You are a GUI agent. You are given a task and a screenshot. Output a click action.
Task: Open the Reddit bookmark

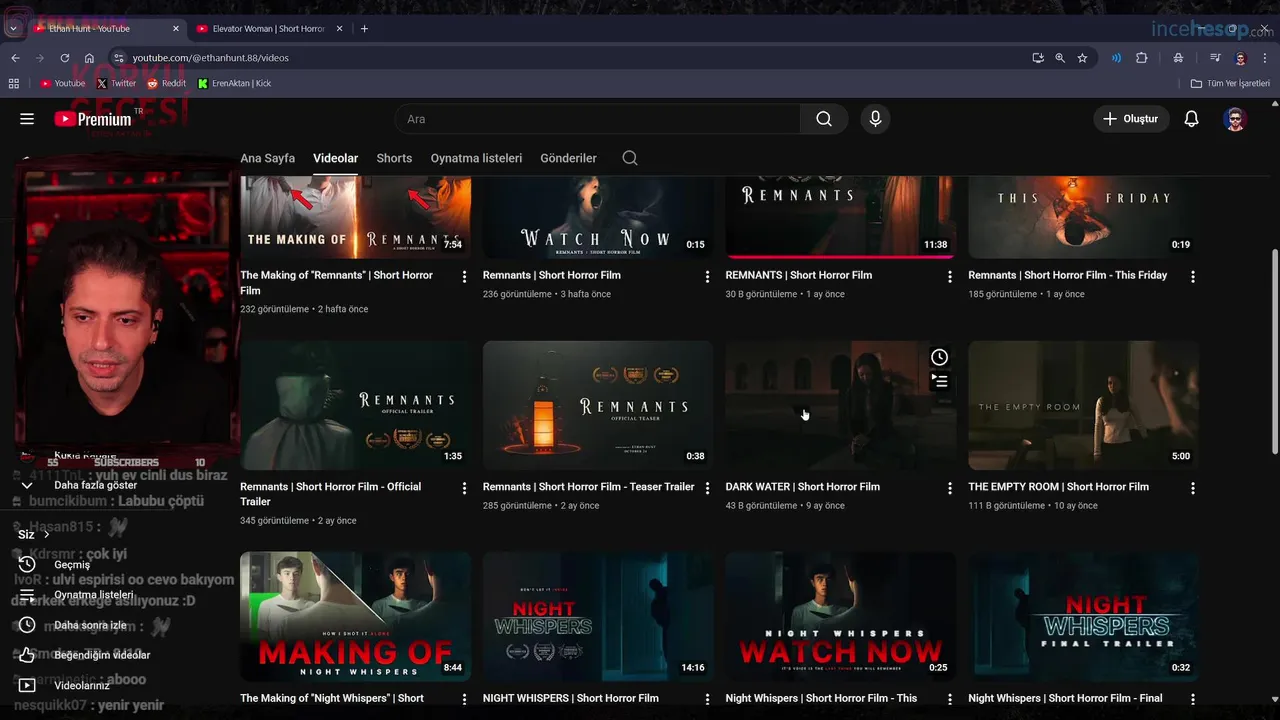pyautogui.click(x=166, y=84)
